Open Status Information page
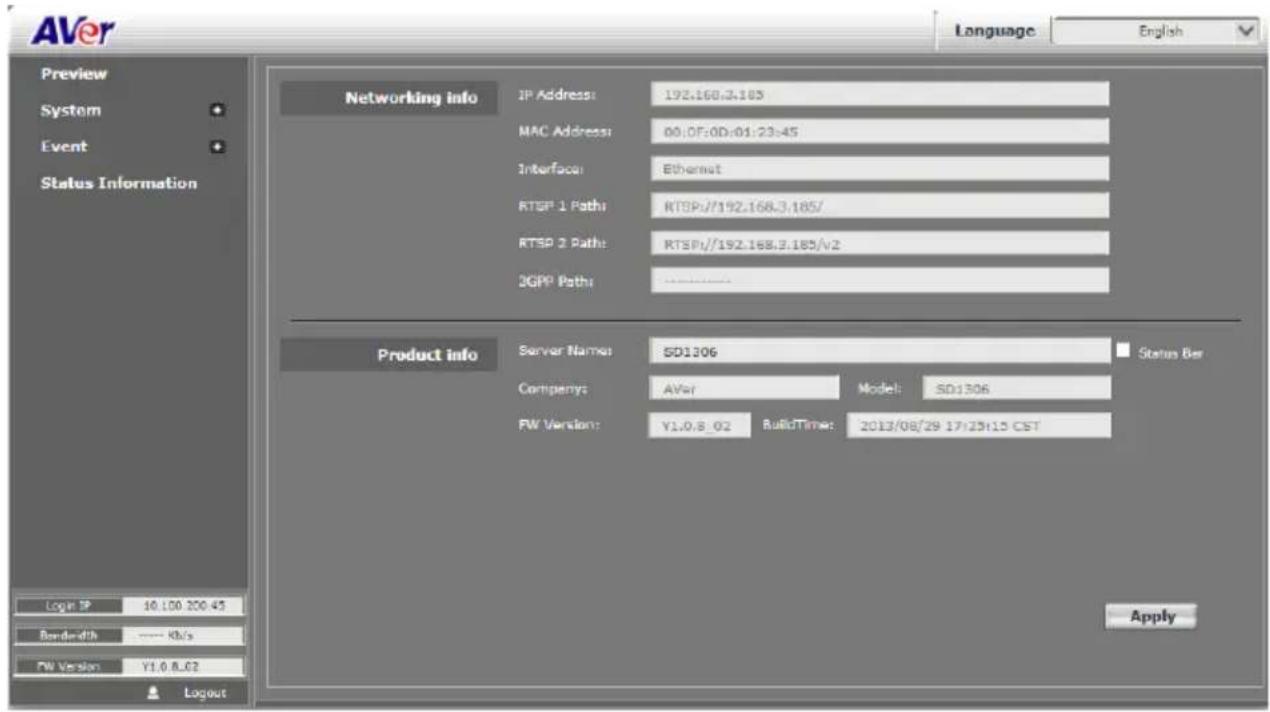 click(118, 184)
